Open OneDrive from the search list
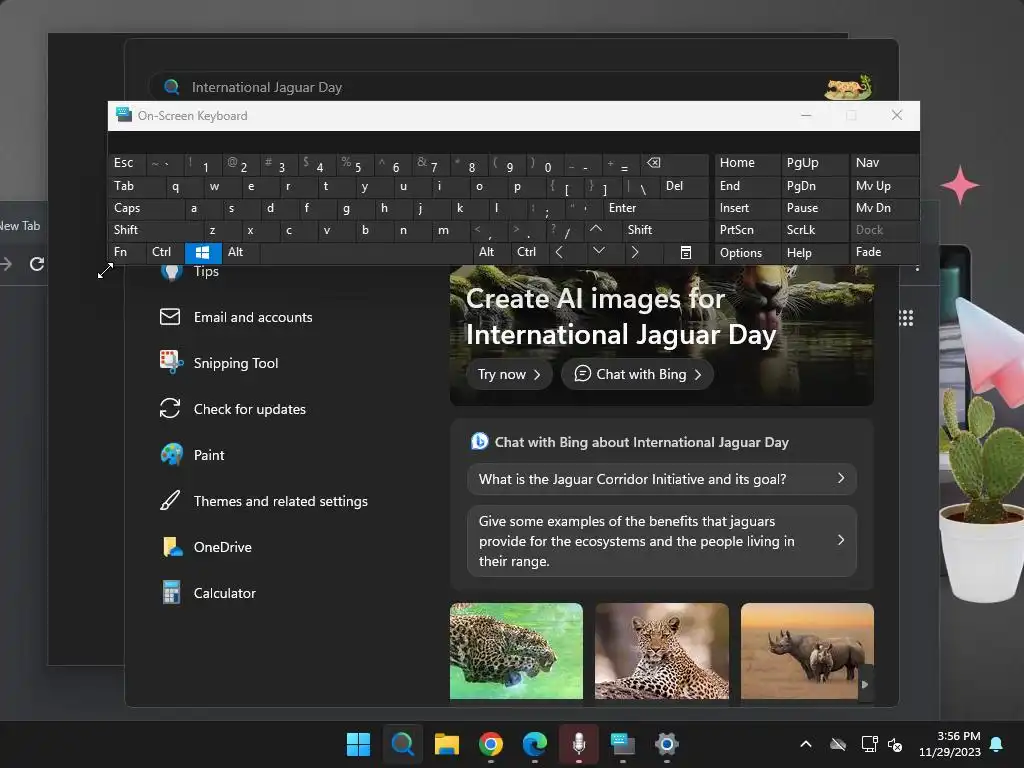The image size is (1024, 768). pyautogui.click(x=206, y=547)
